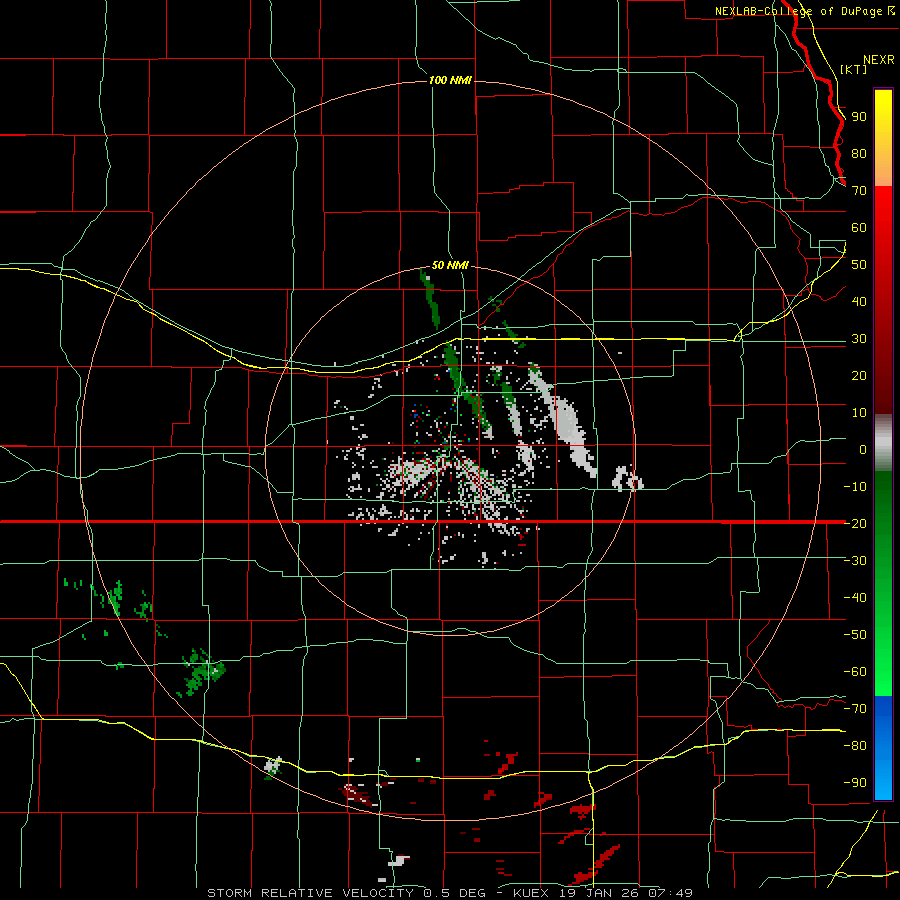Click the NEXR label above the color scale
Screen dimensions: 900x900
(879, 60)
